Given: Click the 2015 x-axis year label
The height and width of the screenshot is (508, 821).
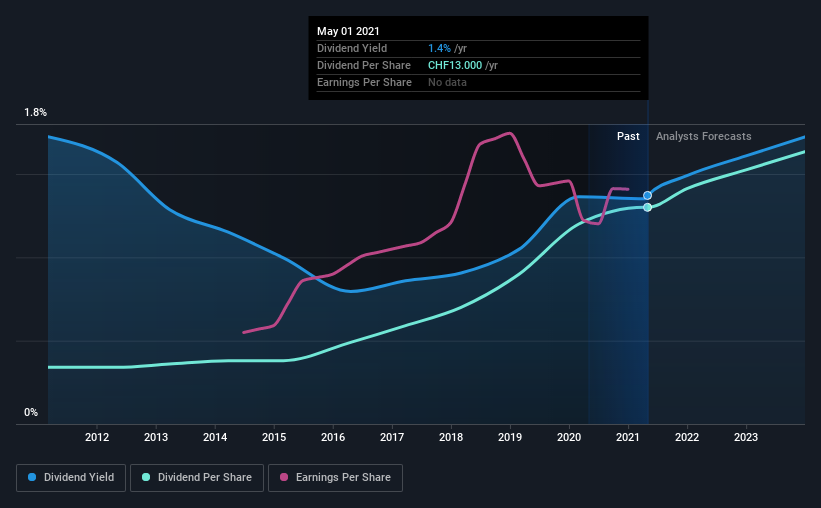Looking at the screenshot, I should [x=274, y=437].
